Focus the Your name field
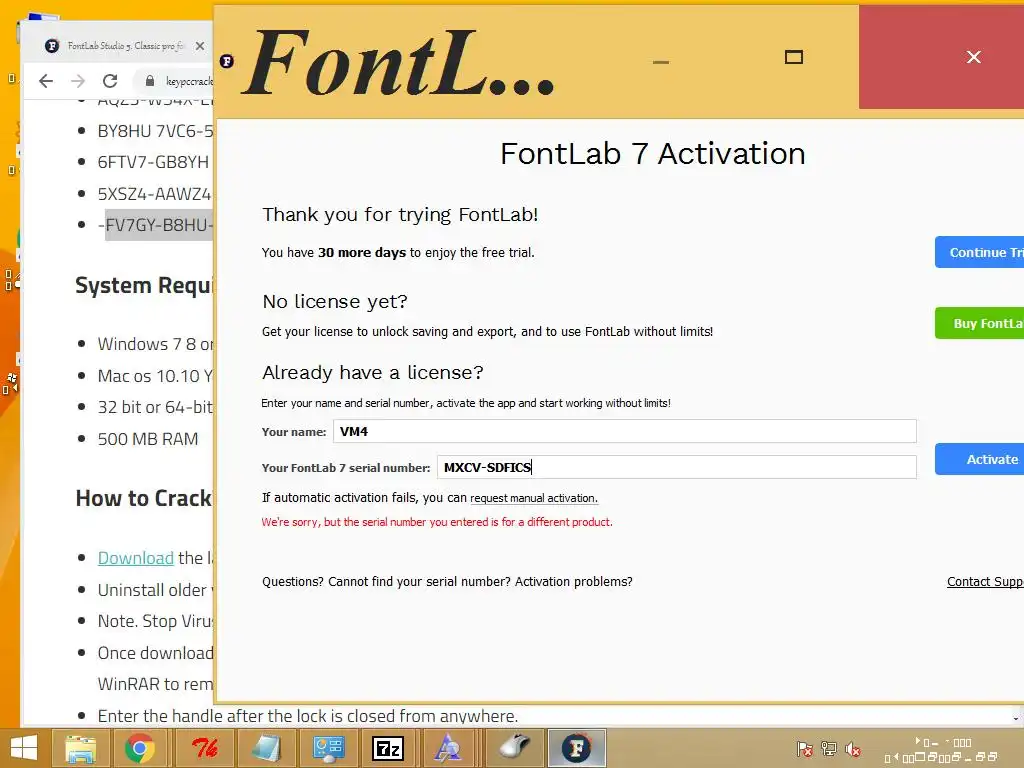Viewport: 1024px width, 768px height. 624,431
